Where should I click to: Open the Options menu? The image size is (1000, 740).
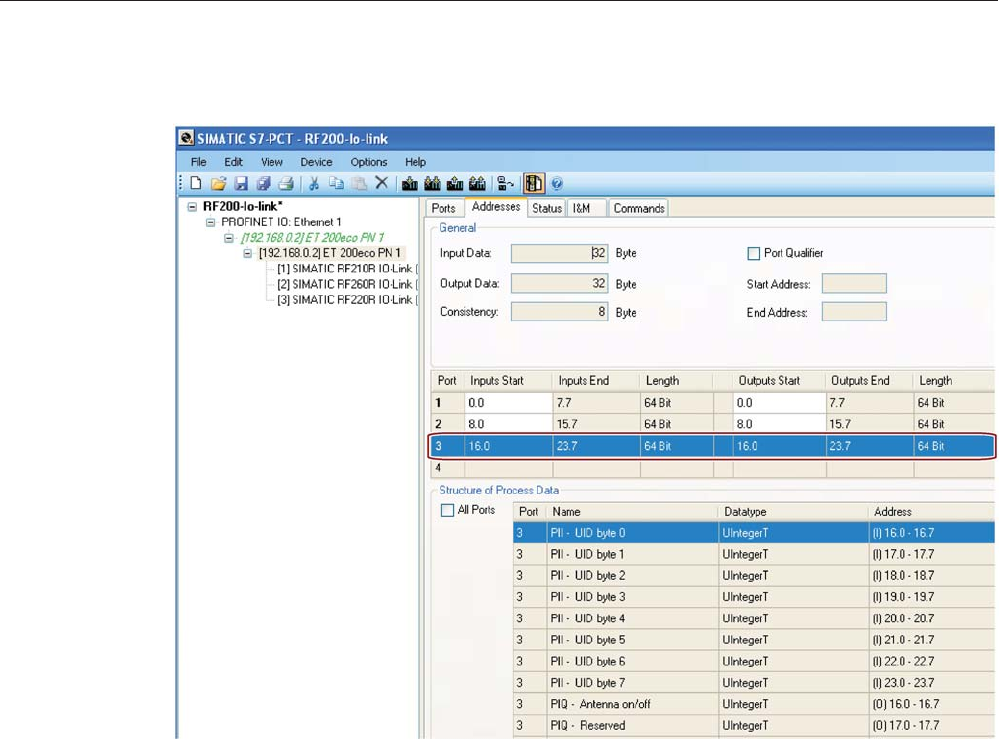click(x=369, y=162)
